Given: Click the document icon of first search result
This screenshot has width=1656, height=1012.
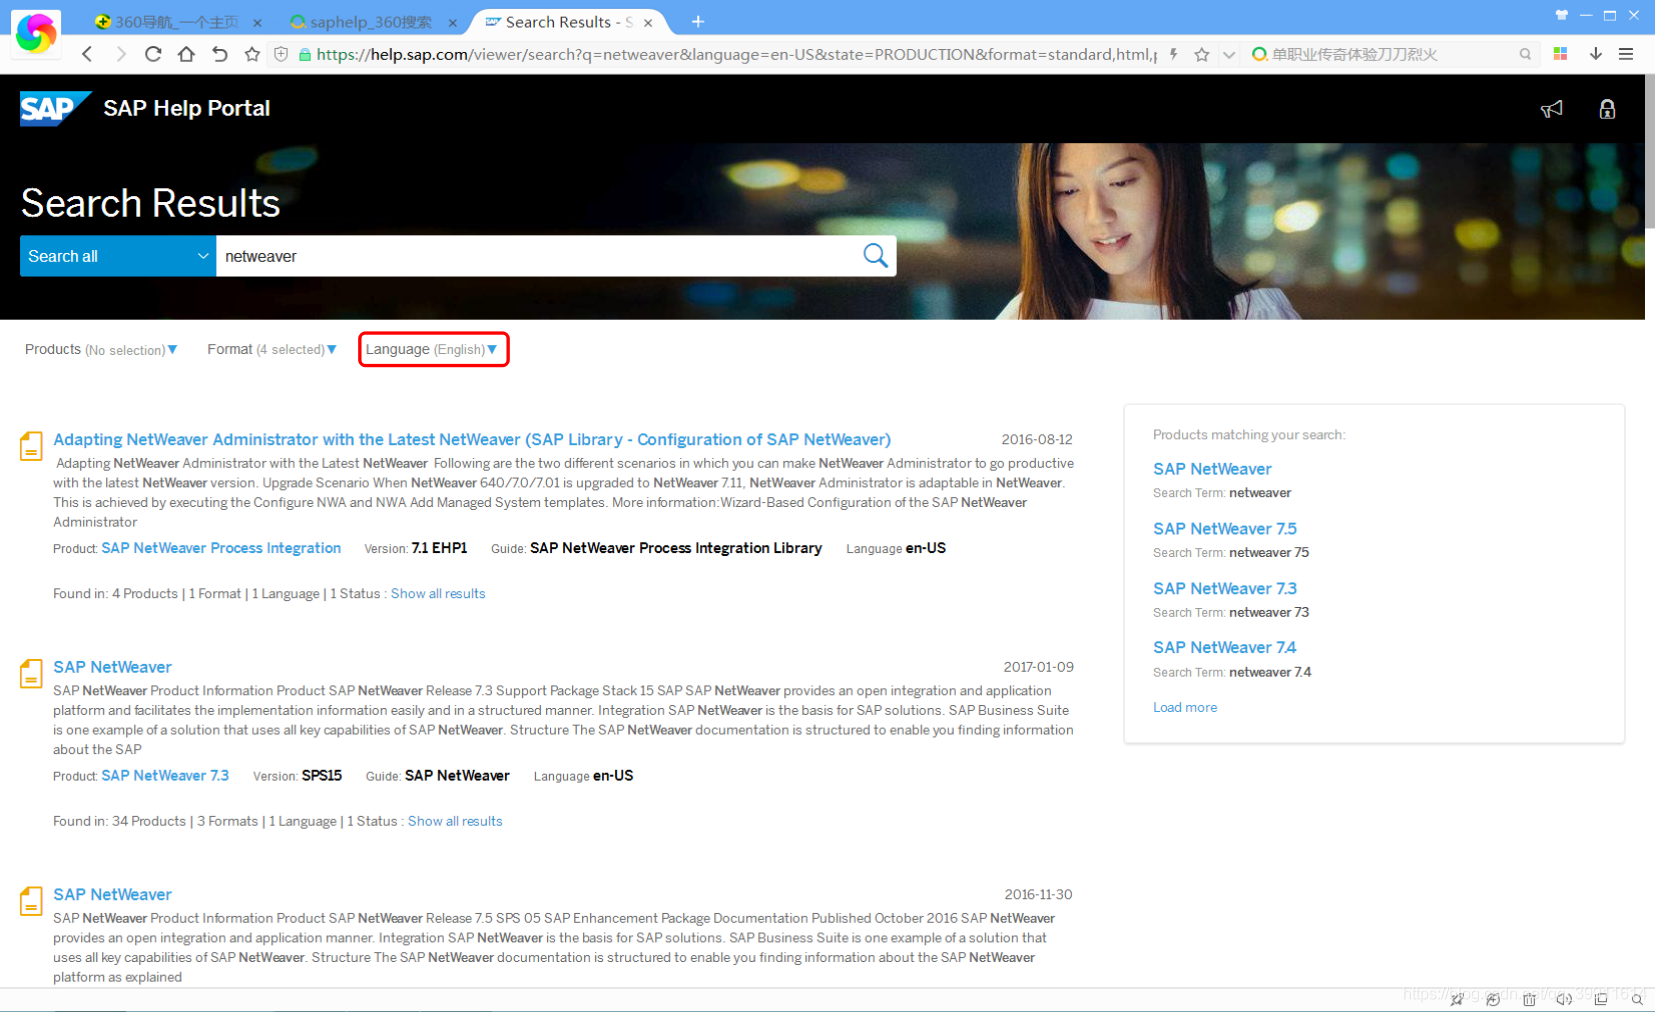Looking at the screenshot, I should click(32, 446).
